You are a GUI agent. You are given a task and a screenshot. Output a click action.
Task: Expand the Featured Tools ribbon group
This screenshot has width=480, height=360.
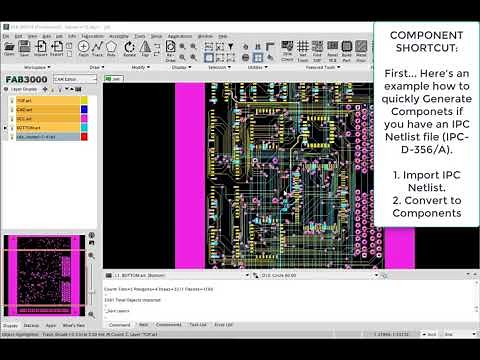pos(322,67)
